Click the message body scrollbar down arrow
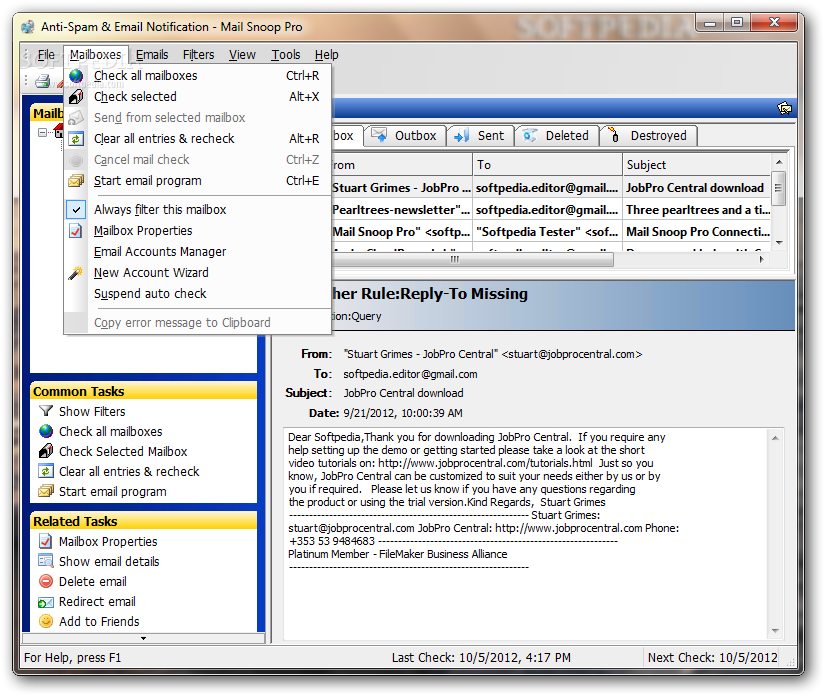Image resolution: width=825 pixels, height=696 pixels. (775, 630)
